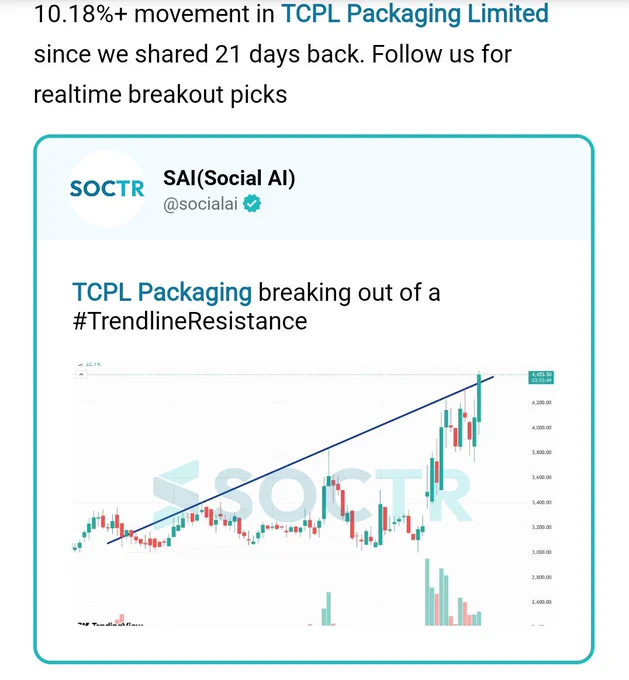Click the quoted post header area
Viewport: 629px width, 680px height.
pos(314,189)
